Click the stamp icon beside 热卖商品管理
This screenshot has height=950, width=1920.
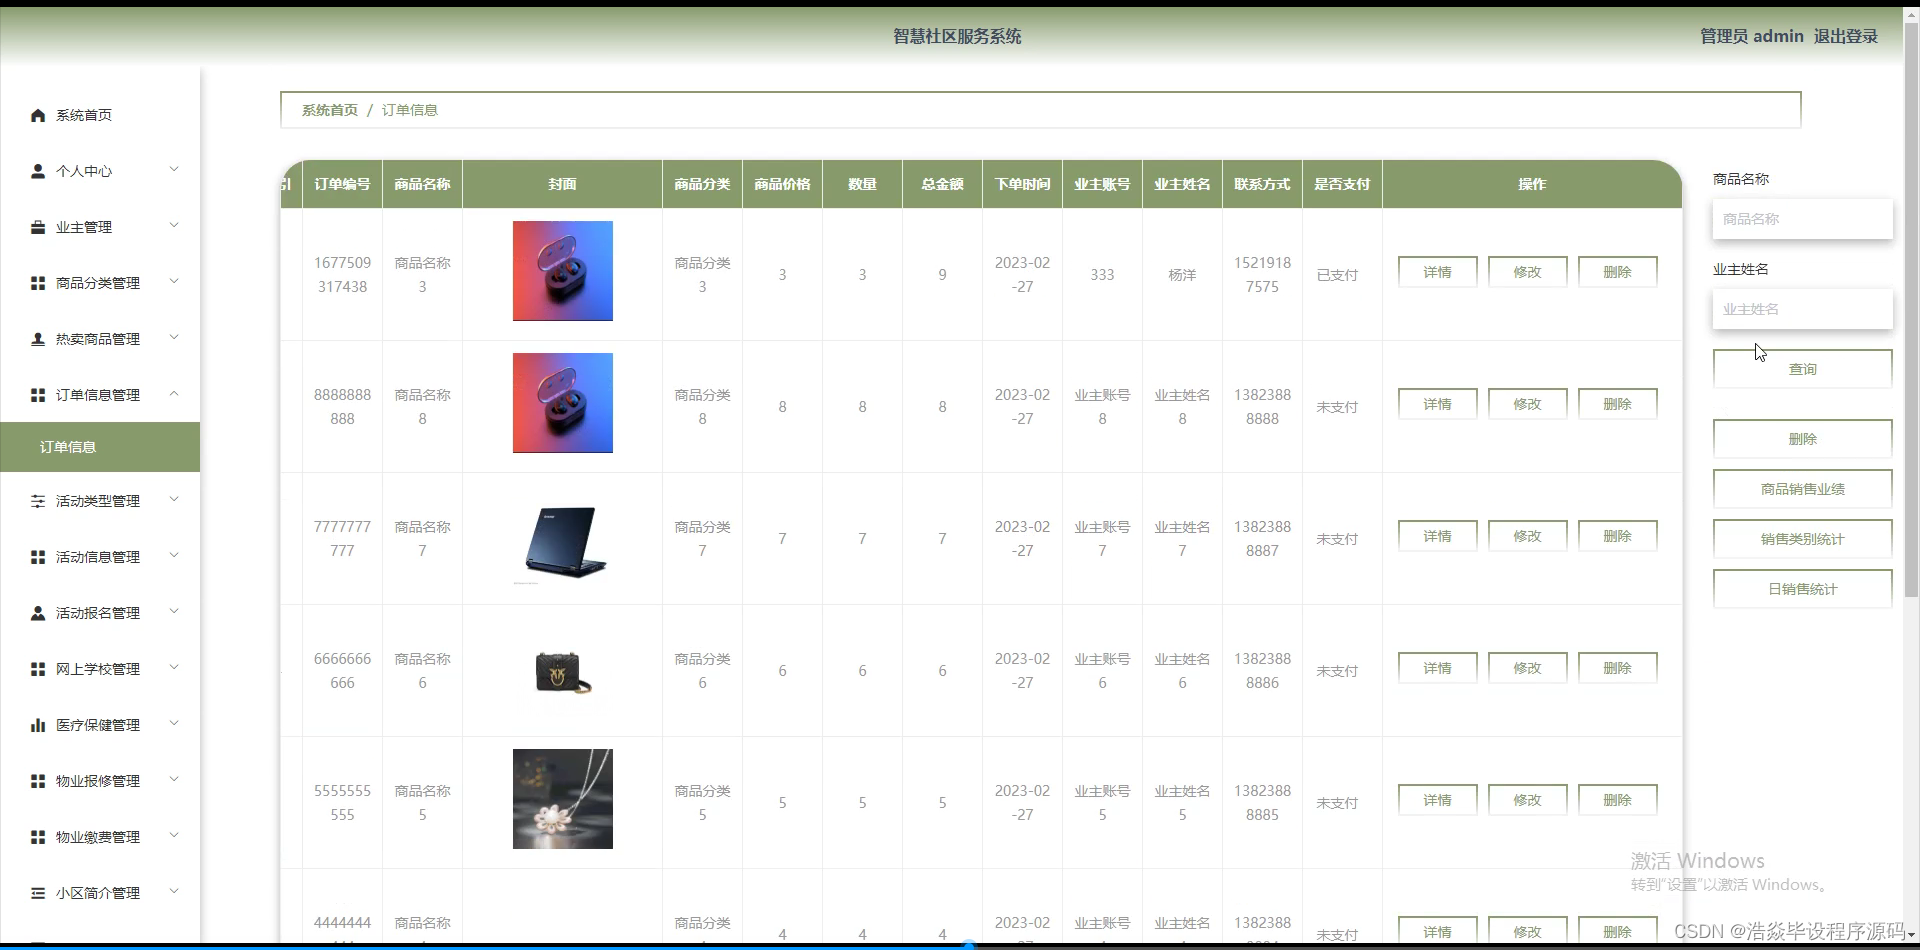38,339
